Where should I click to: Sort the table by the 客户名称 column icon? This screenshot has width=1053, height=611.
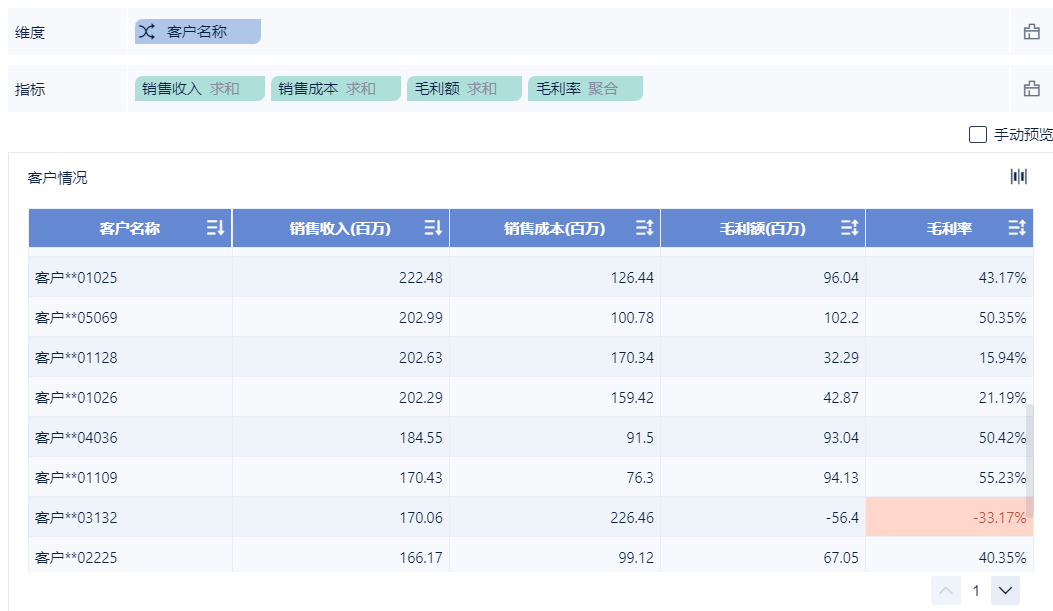pyautogui.click(x=216, y=228)
